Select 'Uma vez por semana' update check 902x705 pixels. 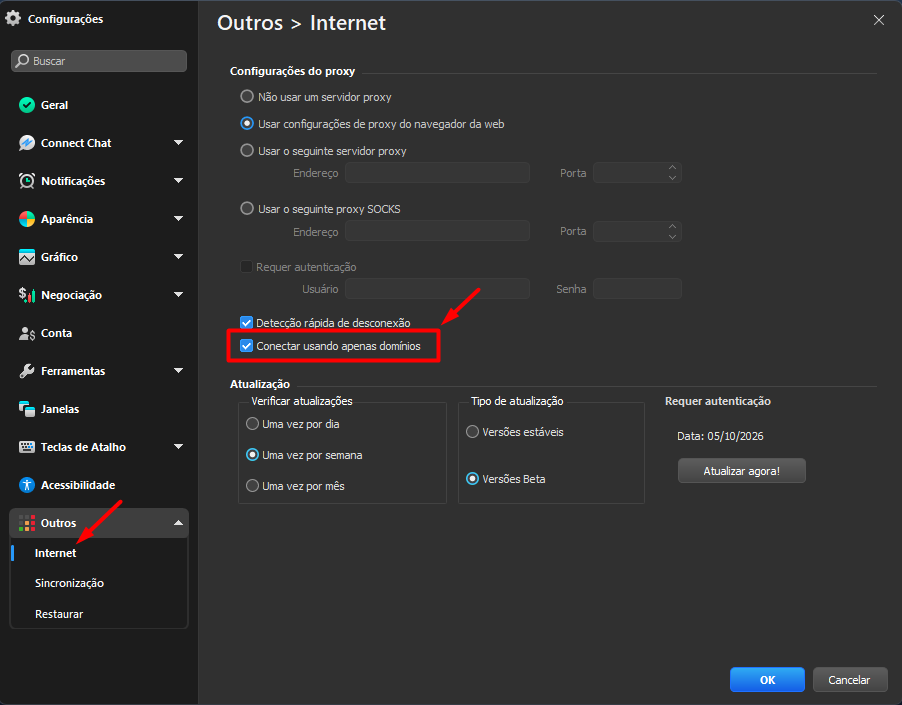click(252, 455)
